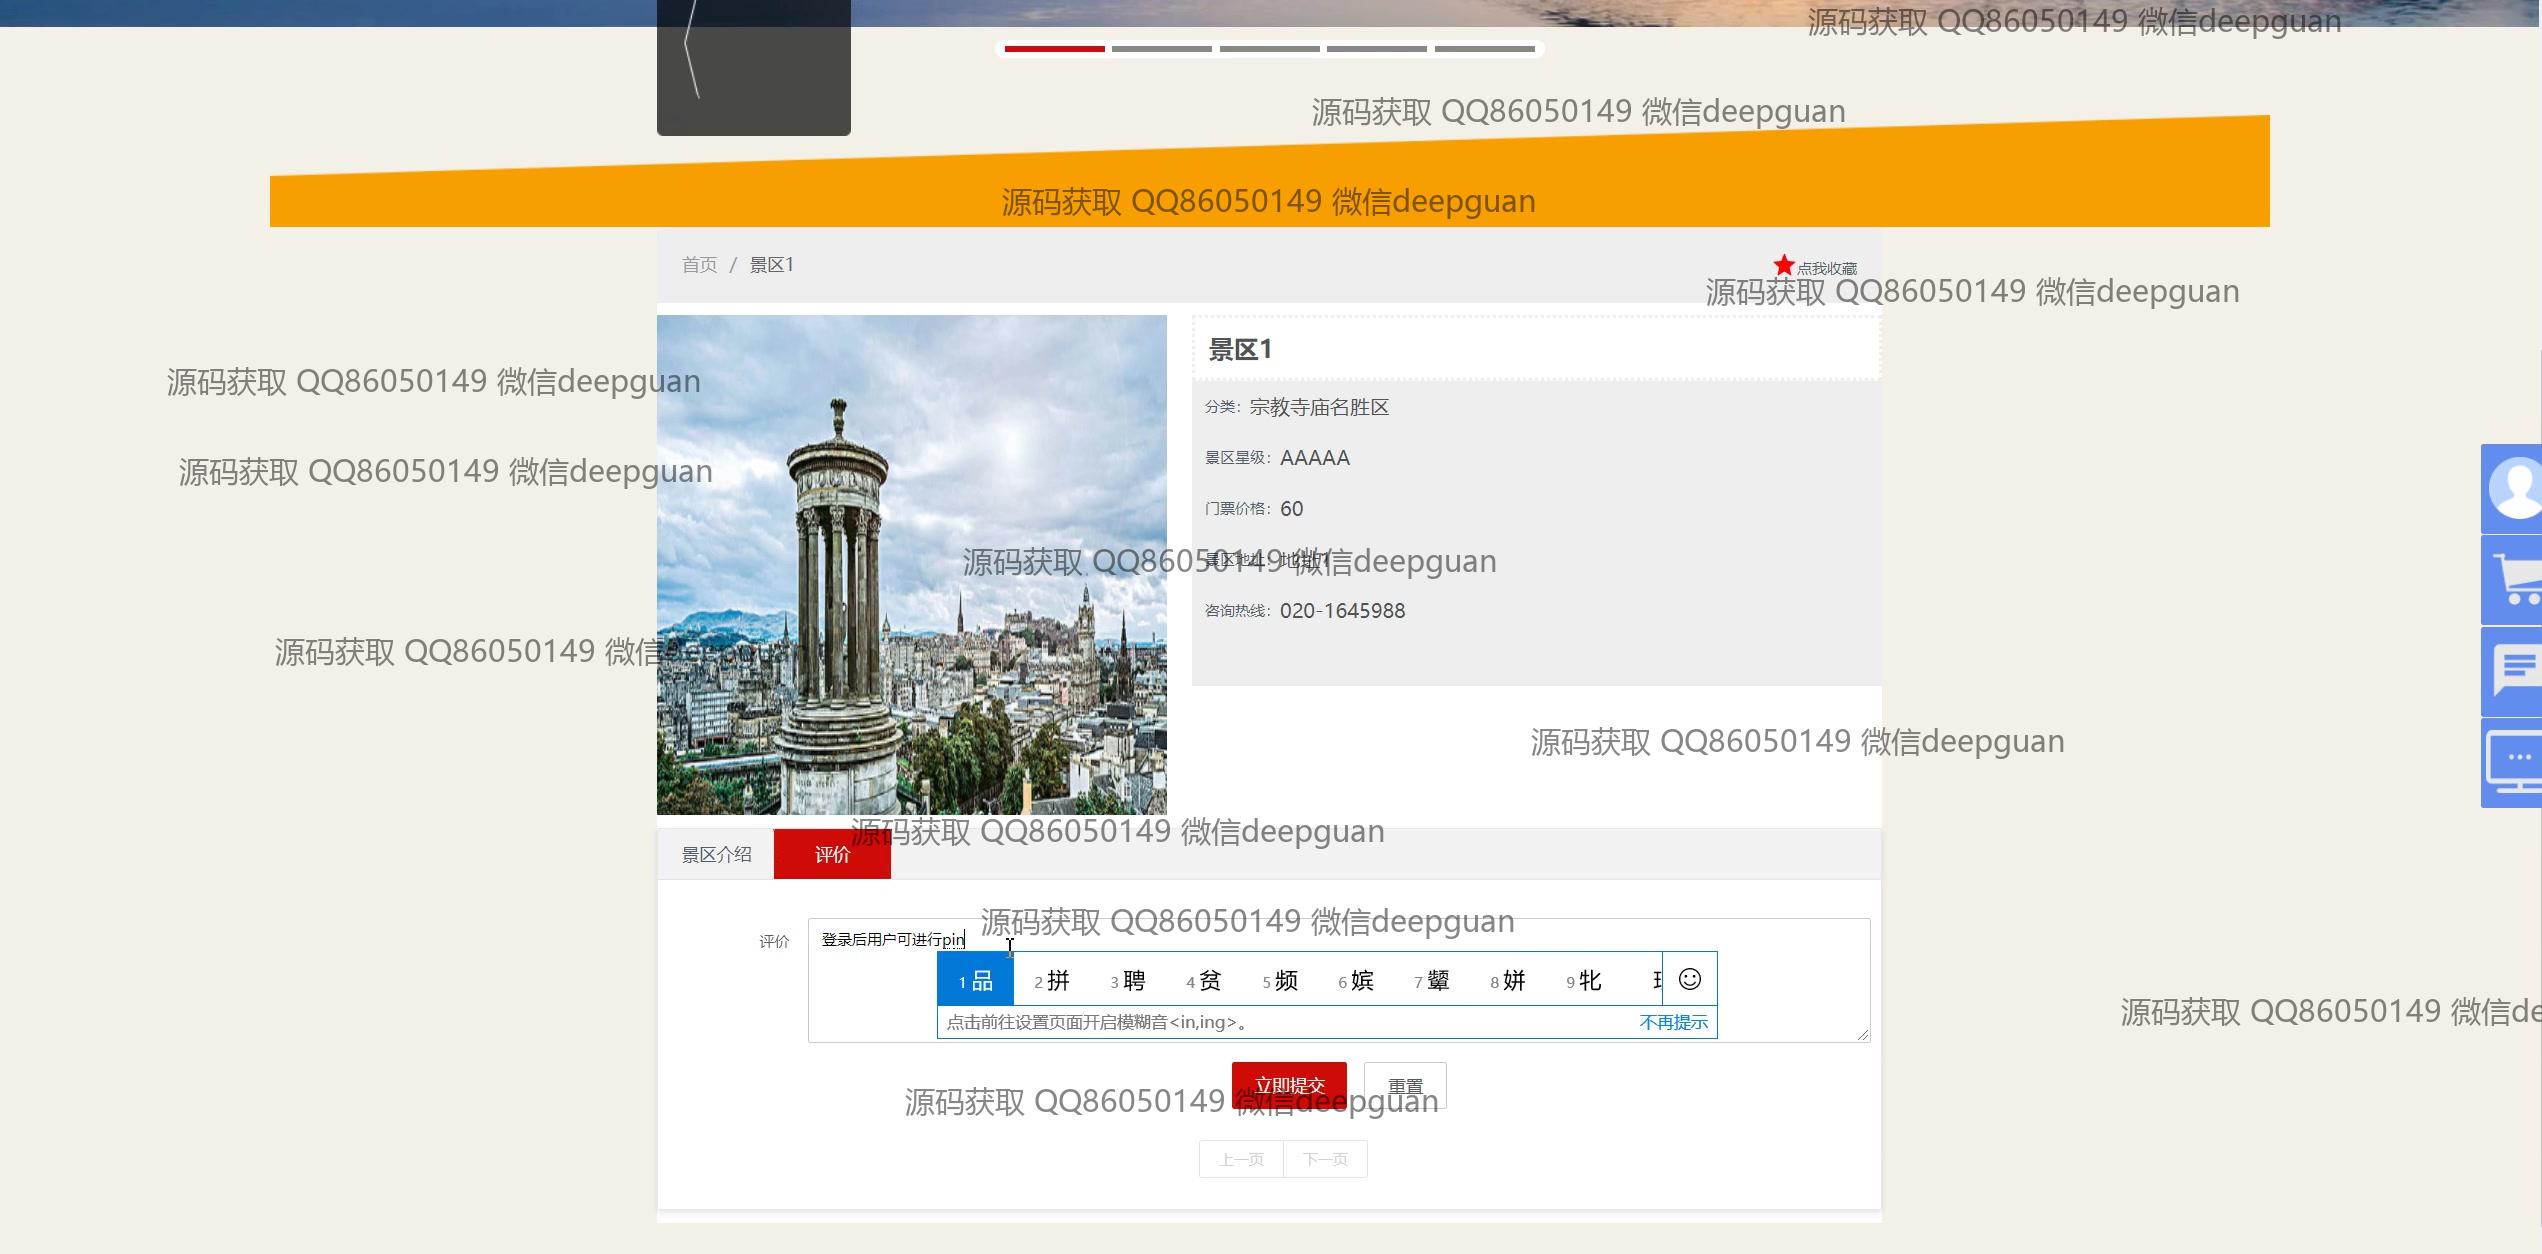Switch to 评价 tab
This screenshot has height=1254, width=2542.
831,854
